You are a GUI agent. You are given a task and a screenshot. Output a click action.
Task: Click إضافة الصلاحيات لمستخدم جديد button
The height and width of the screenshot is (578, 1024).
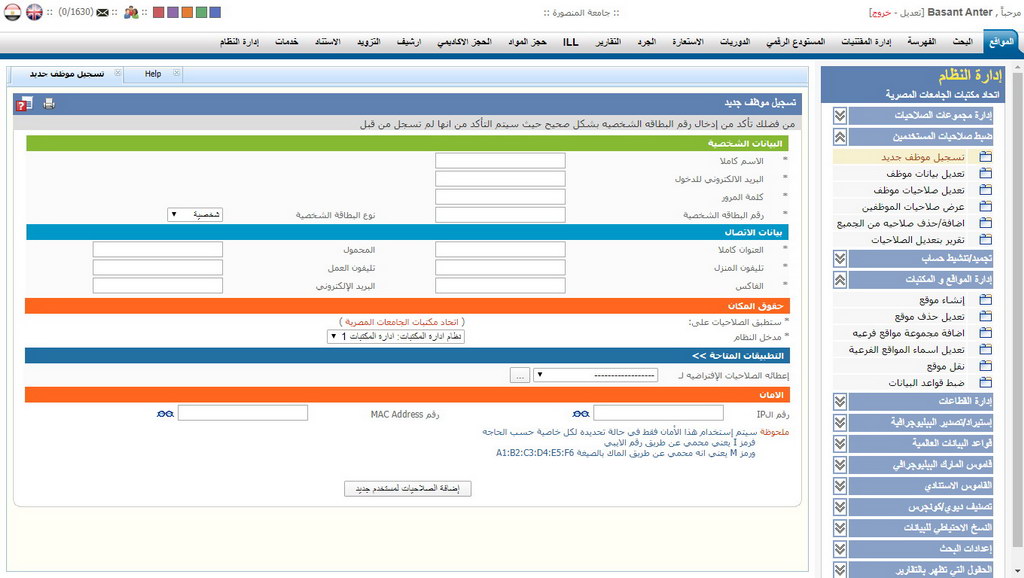(x=408, y=489)
